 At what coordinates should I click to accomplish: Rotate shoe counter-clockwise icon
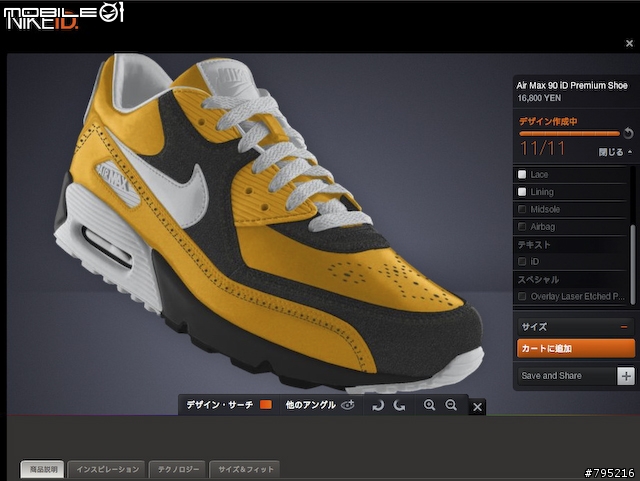[x=399, y=405]
